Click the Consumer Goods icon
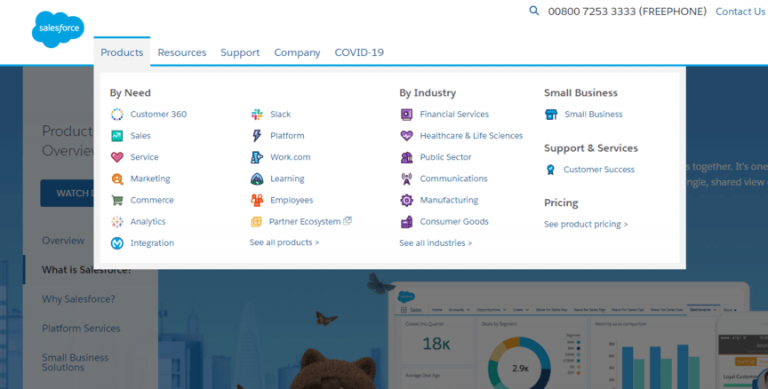 coord(407,222)
